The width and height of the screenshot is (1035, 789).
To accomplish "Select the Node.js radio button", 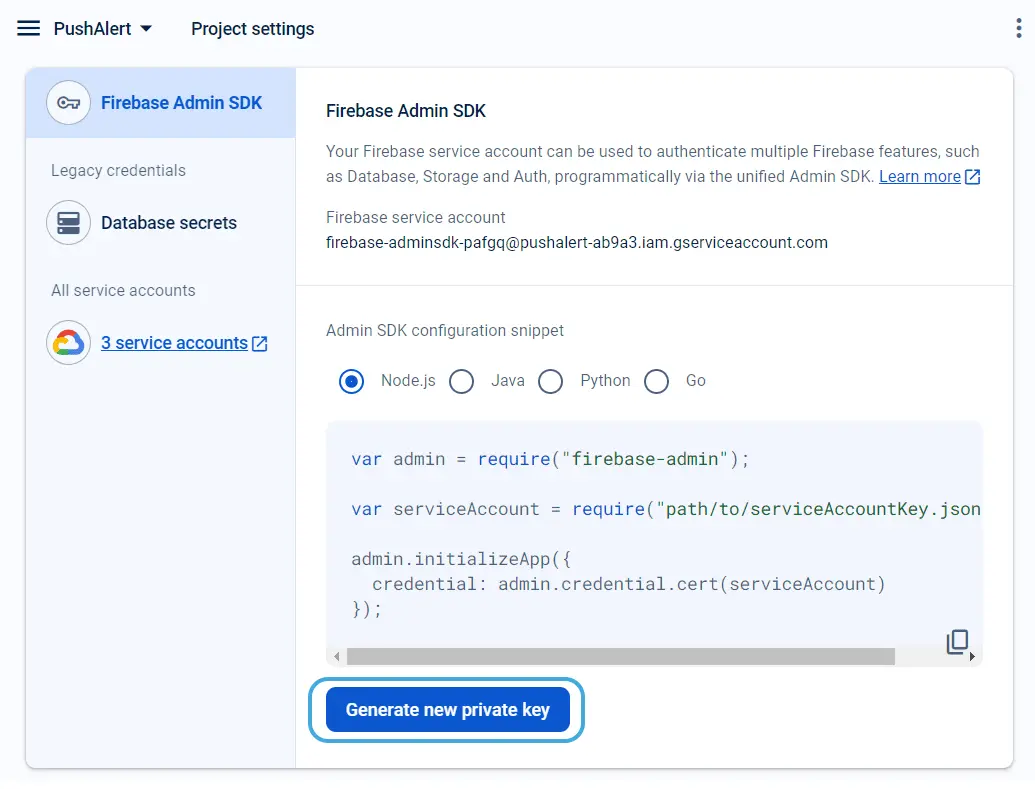I will pos(351,381).
